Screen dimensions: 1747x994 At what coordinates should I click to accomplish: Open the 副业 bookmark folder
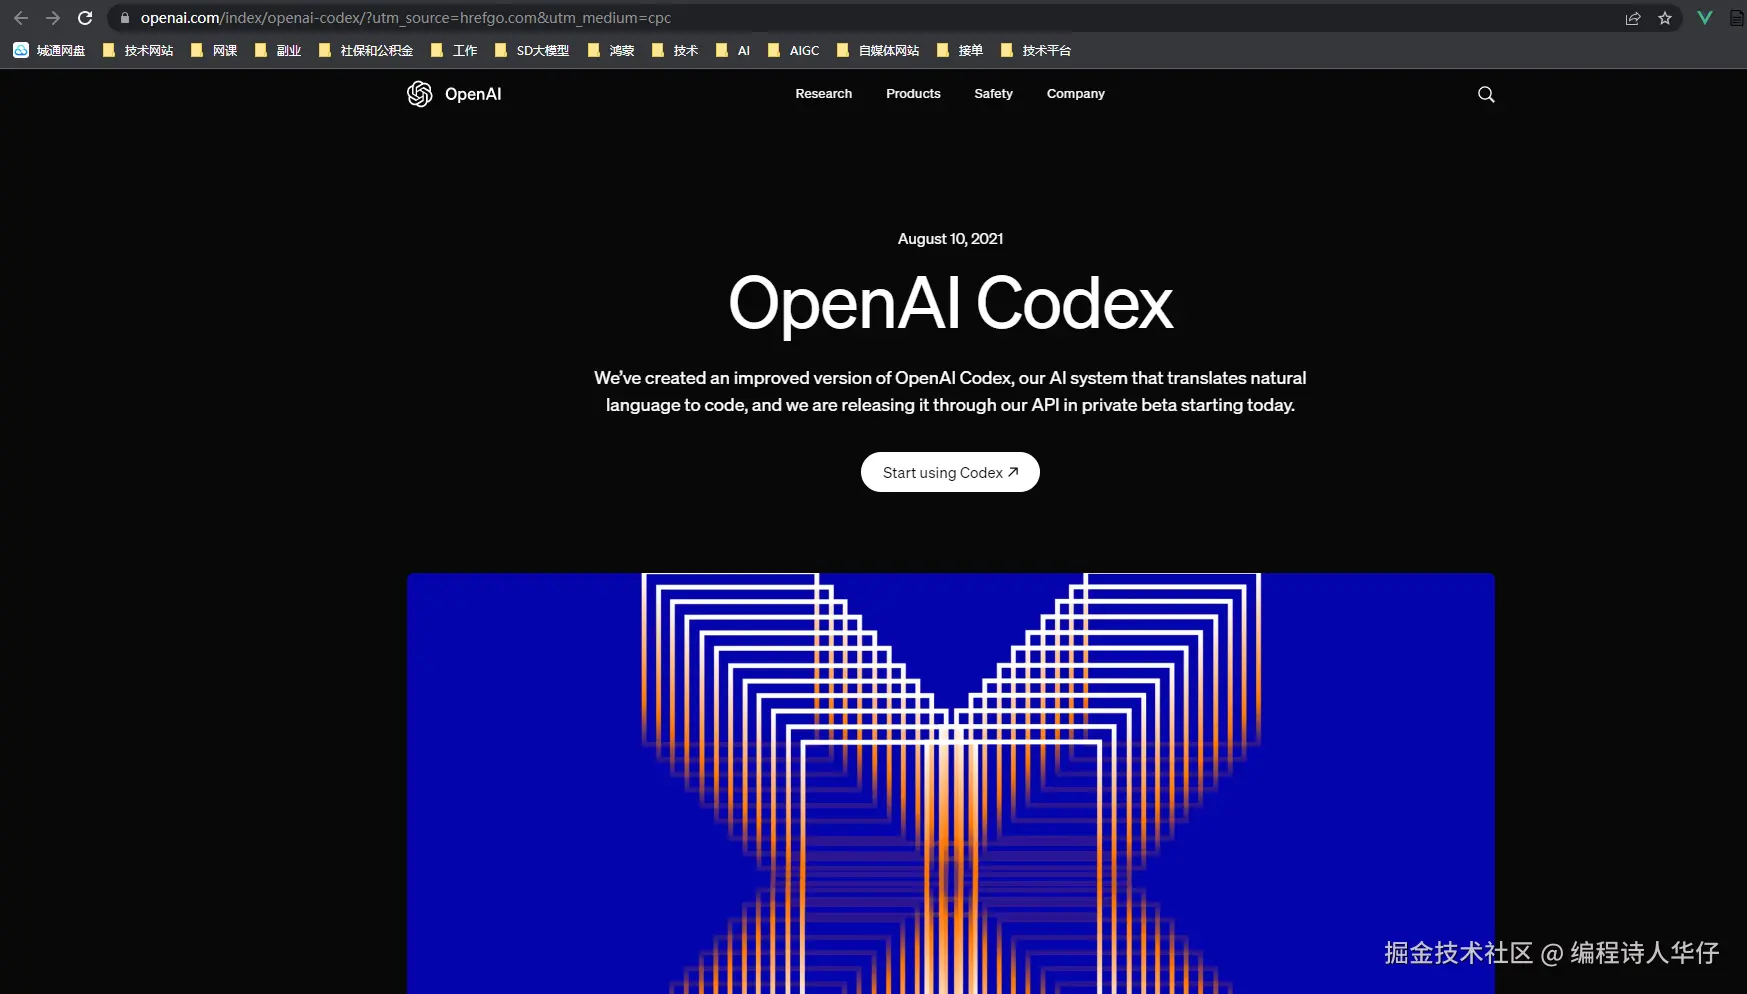(278, 50)
